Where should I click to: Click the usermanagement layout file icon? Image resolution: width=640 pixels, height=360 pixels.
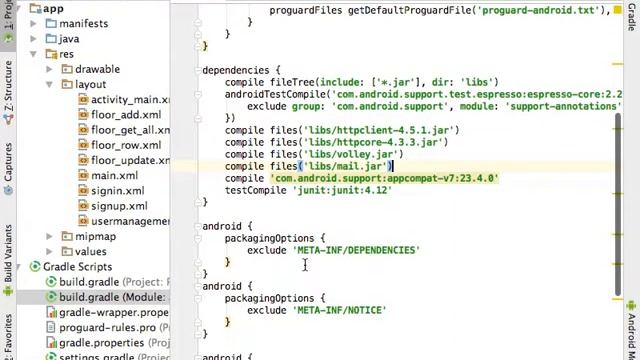[83, 221]
